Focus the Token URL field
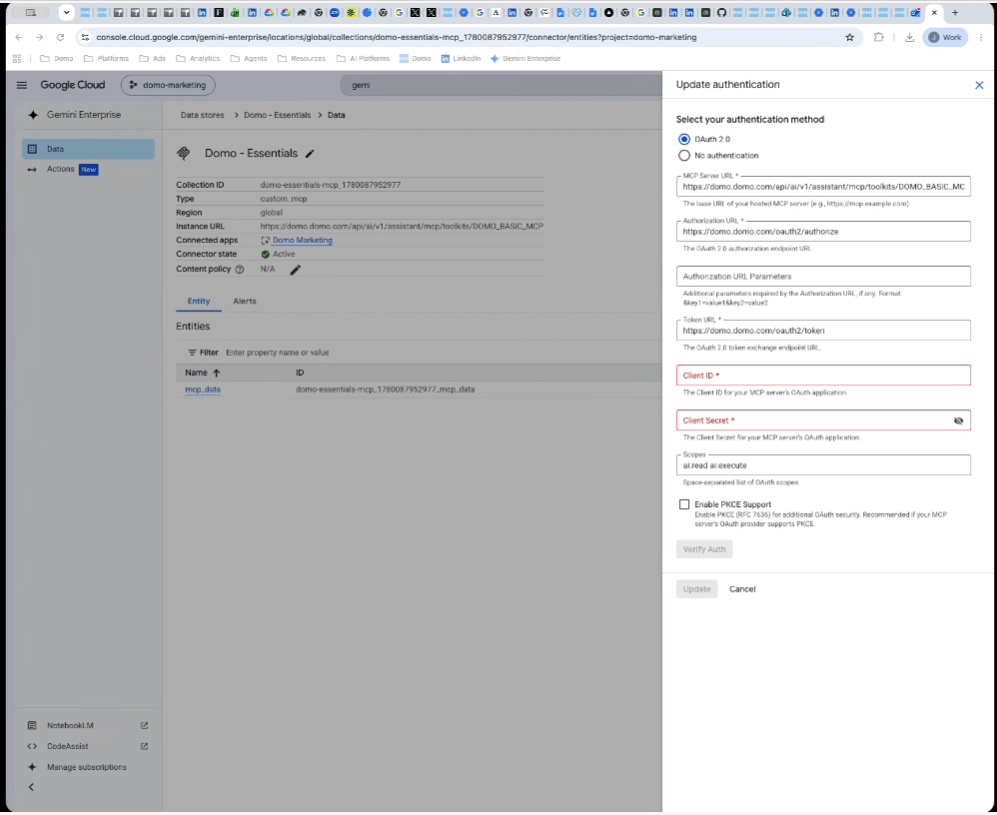Viewport: 997px width, 815px height. point(823,331)
